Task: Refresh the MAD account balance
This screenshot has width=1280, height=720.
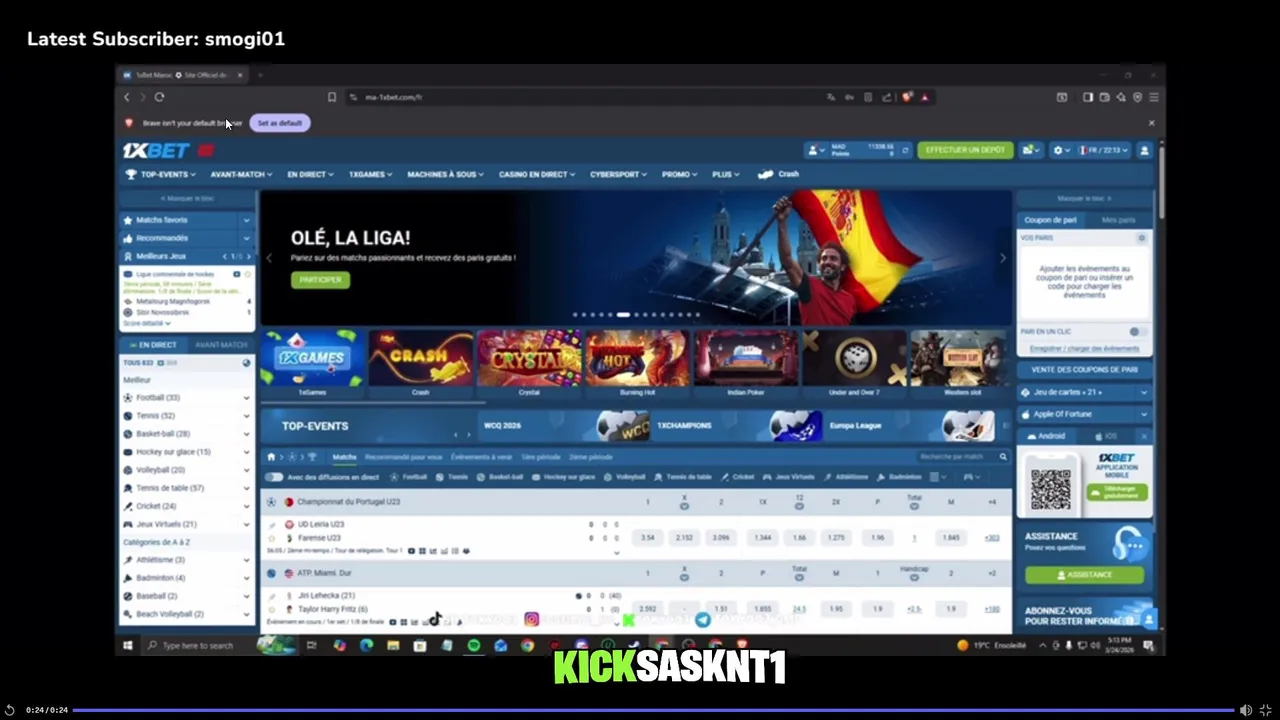Action: pyautogui.click(x=905, y=150)
